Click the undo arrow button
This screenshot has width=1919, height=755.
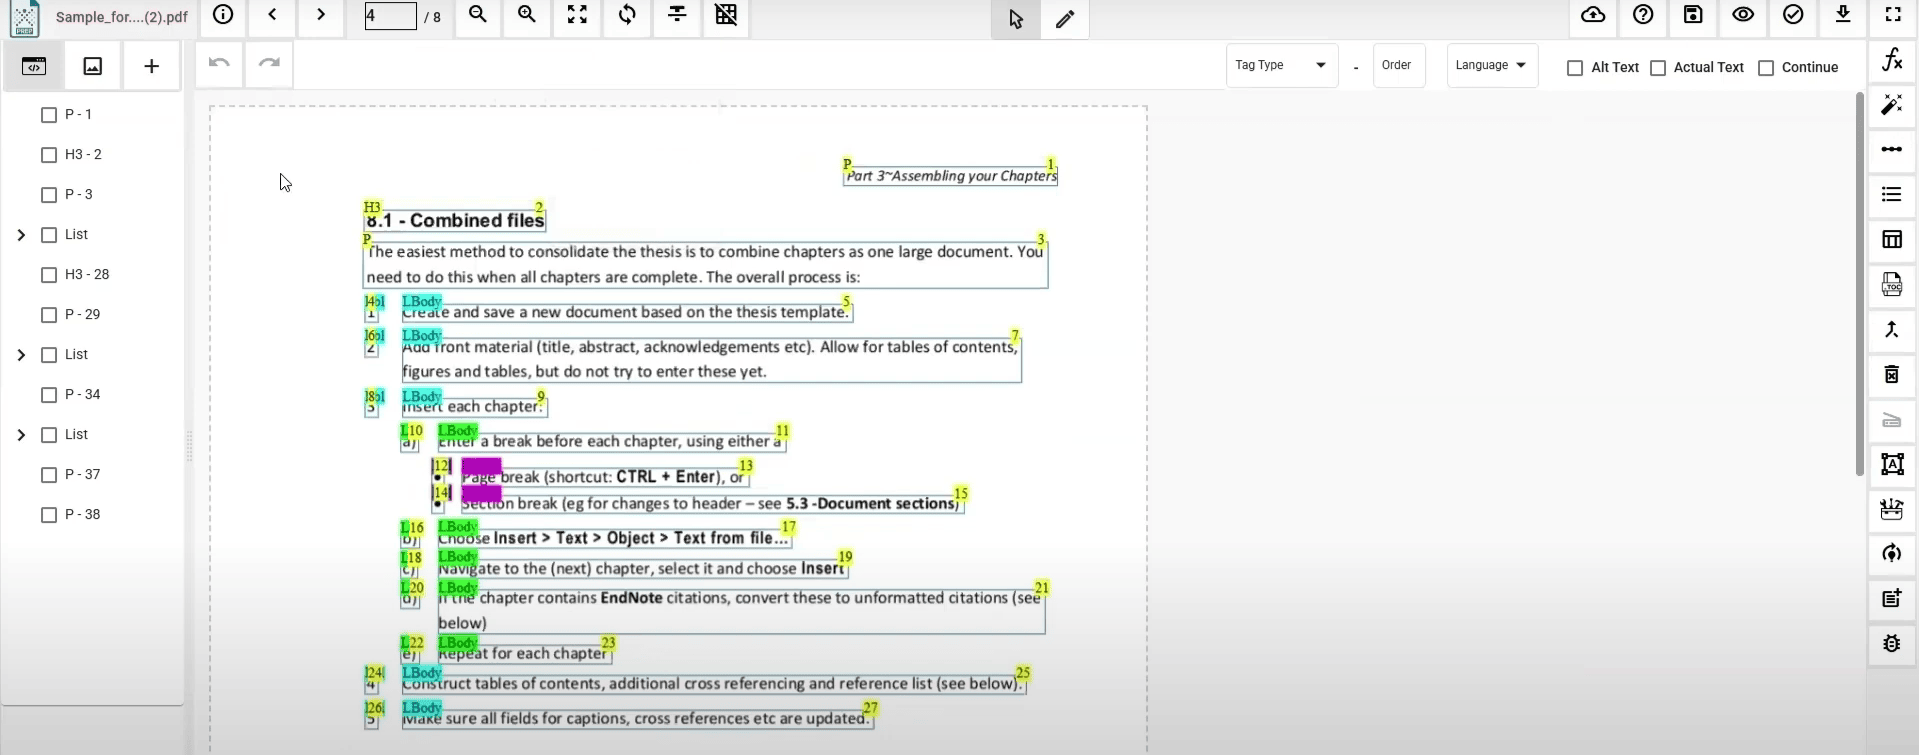(x=219, y=64)
